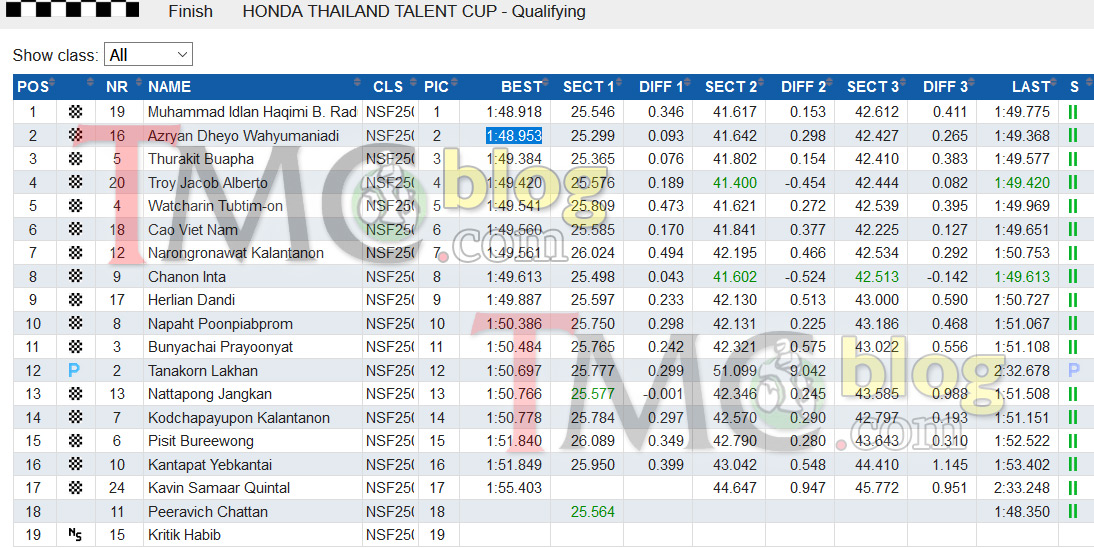This screenshot has width=1094, height=548.
Task: Click checkered flag icon for Napaht Poonpiabprom
Action: [x=75, y=323]
